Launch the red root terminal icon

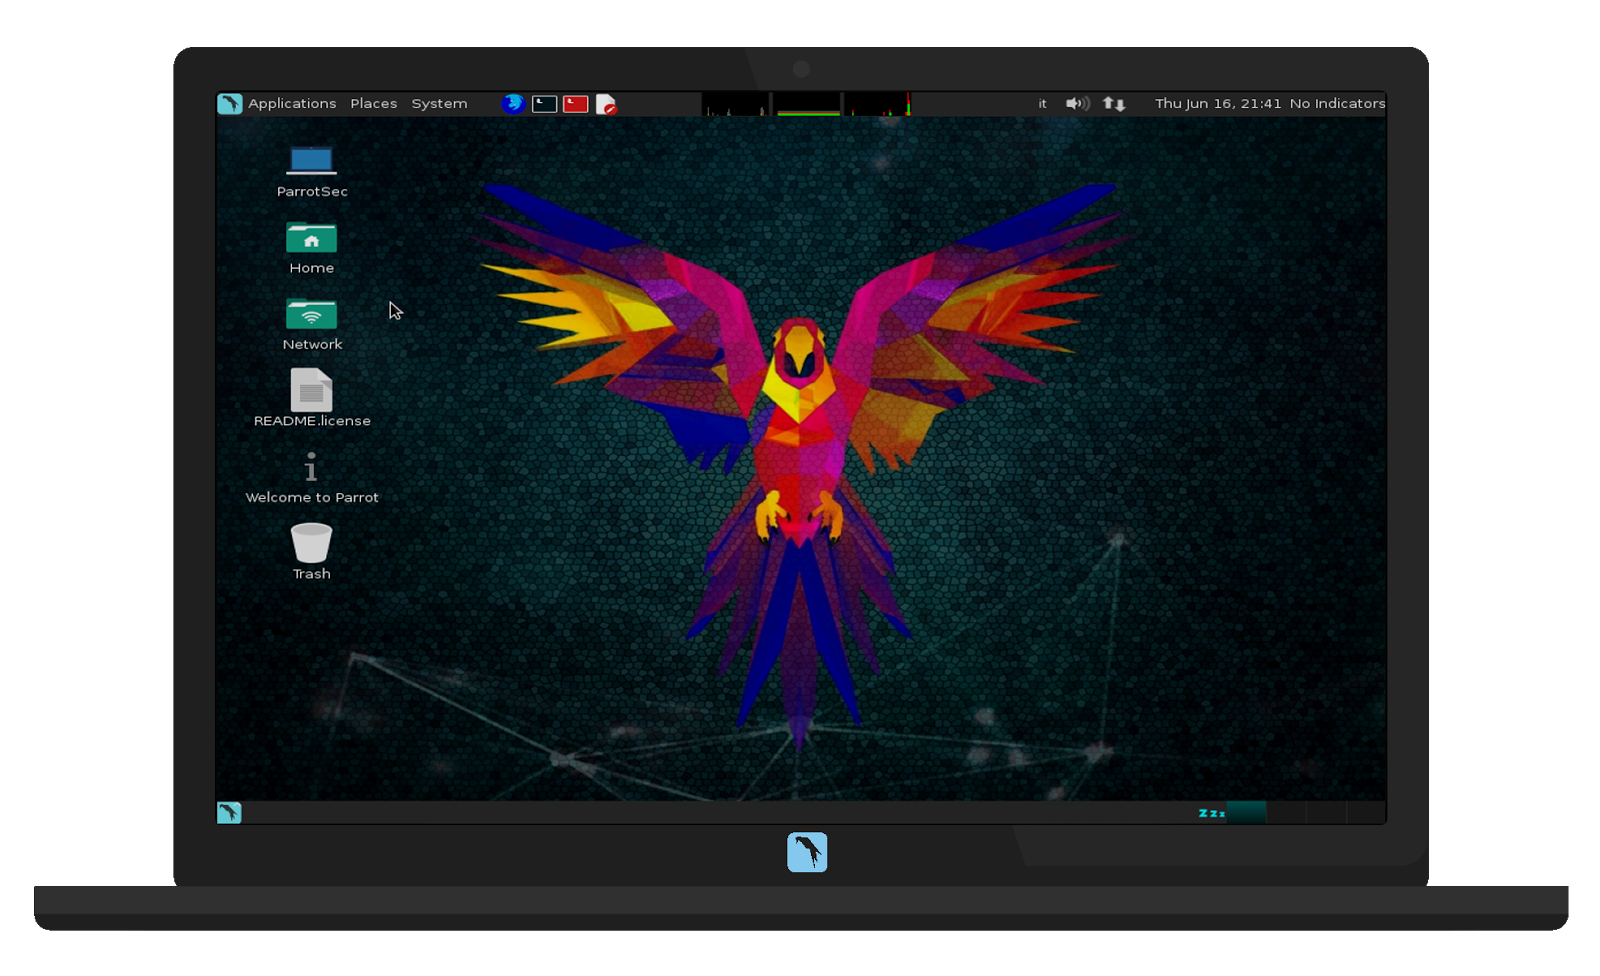coord(575,104)
